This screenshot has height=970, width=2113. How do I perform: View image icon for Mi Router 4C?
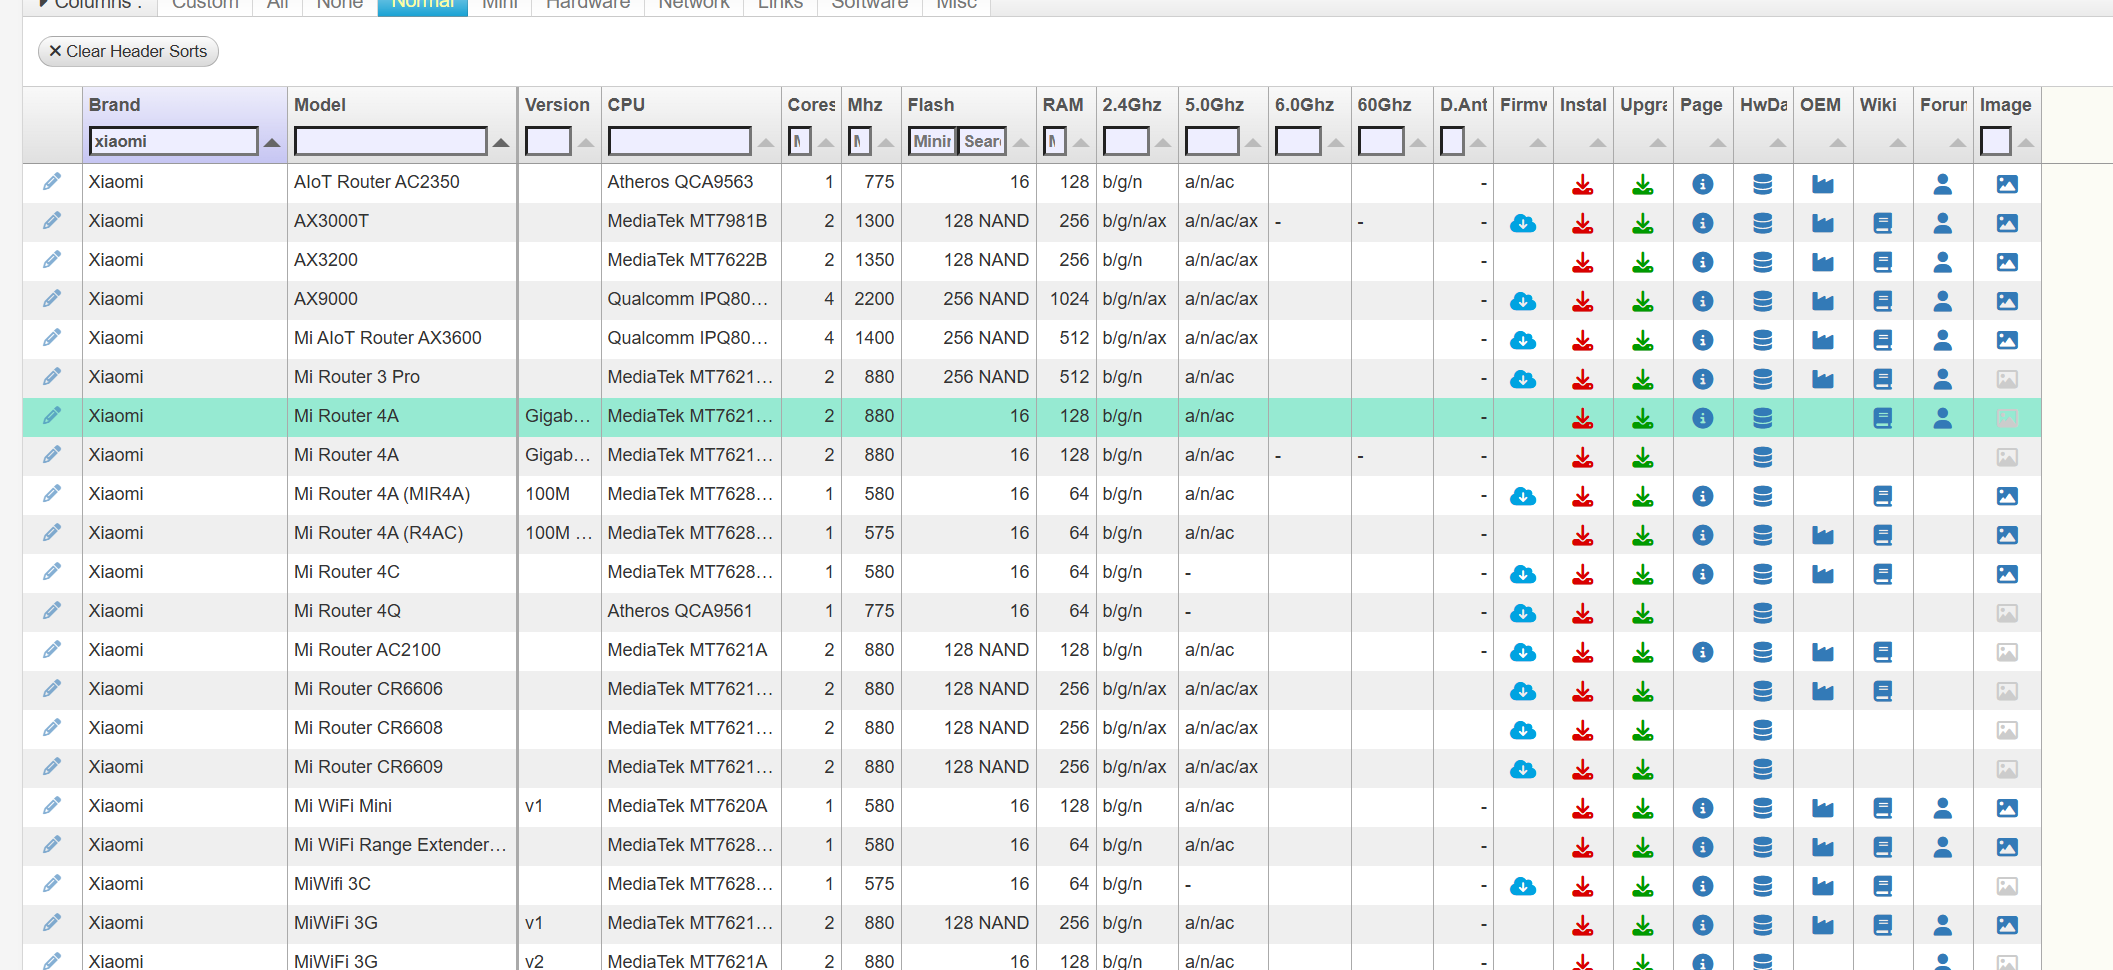click(x=2007, y=574)
